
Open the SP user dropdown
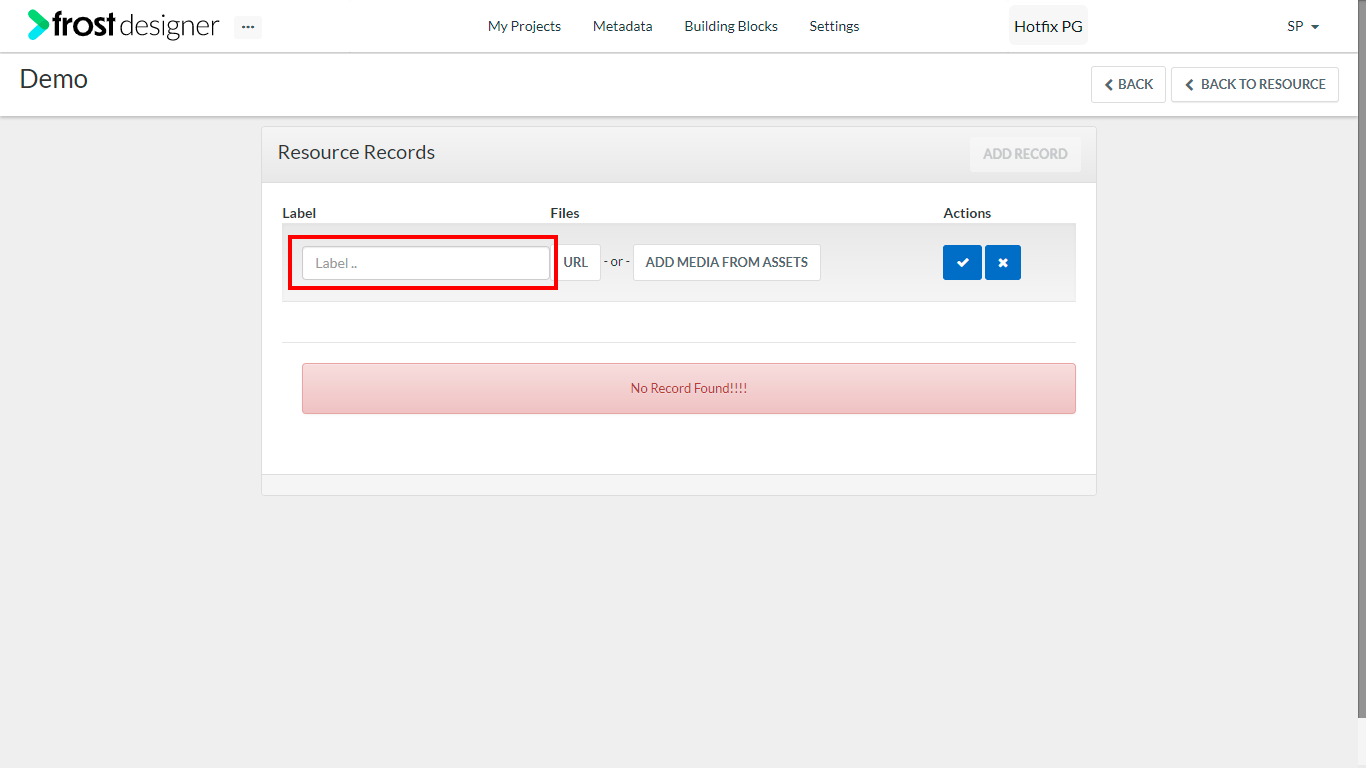pyautogui.click(x=1303, y=26)
